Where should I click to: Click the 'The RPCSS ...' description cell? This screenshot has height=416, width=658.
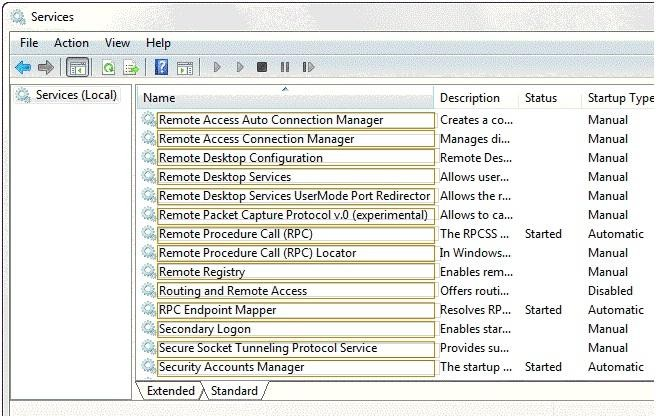(x=474, y=234)
